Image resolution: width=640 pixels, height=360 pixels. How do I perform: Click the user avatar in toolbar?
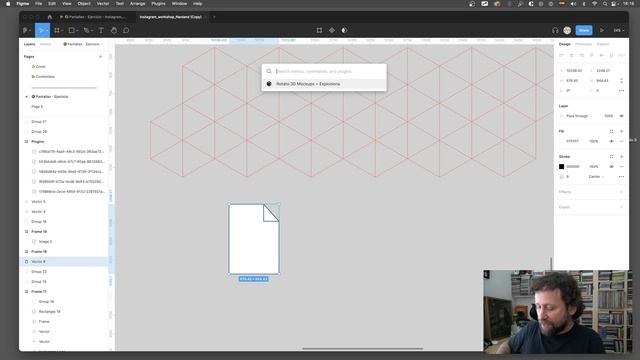click(x=567, y=30)
